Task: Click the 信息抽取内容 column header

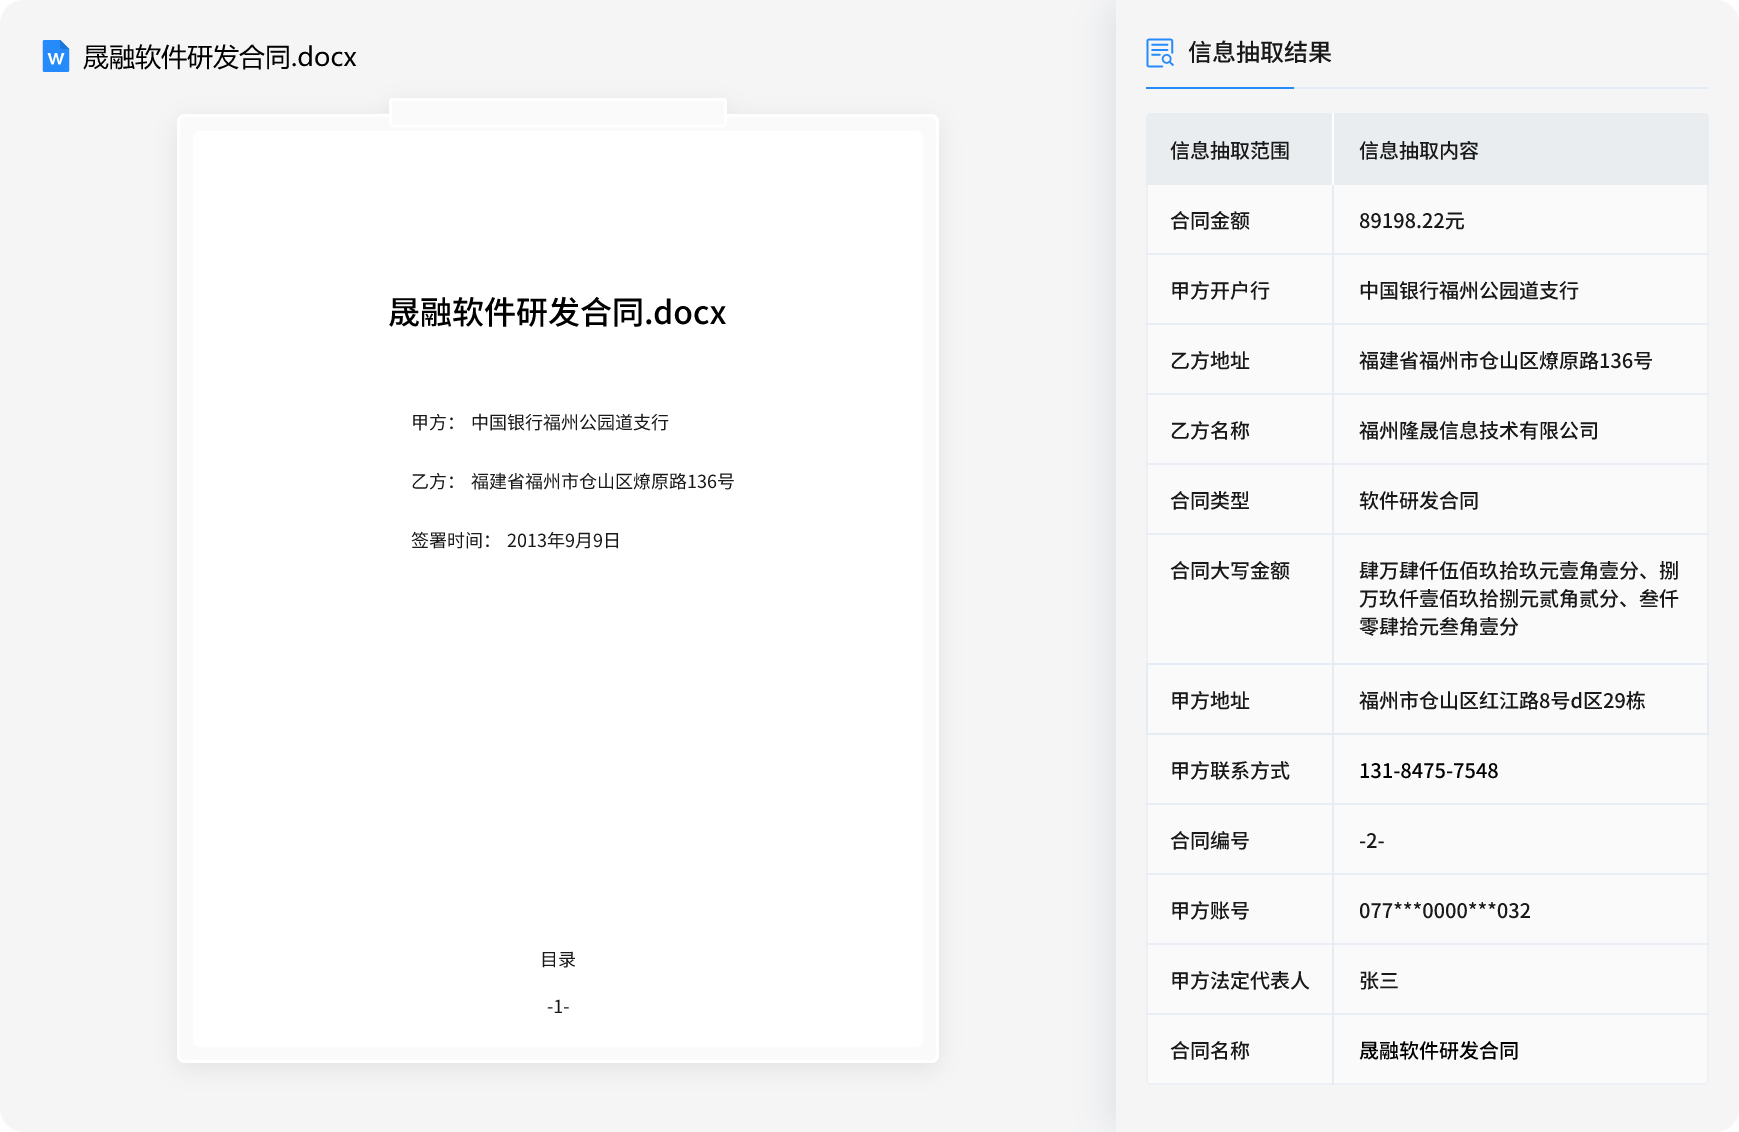Action: (1418, 151)
